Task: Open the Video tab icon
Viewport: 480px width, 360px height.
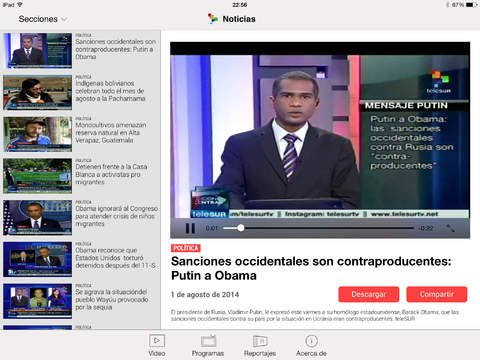Action: (157, 341)
